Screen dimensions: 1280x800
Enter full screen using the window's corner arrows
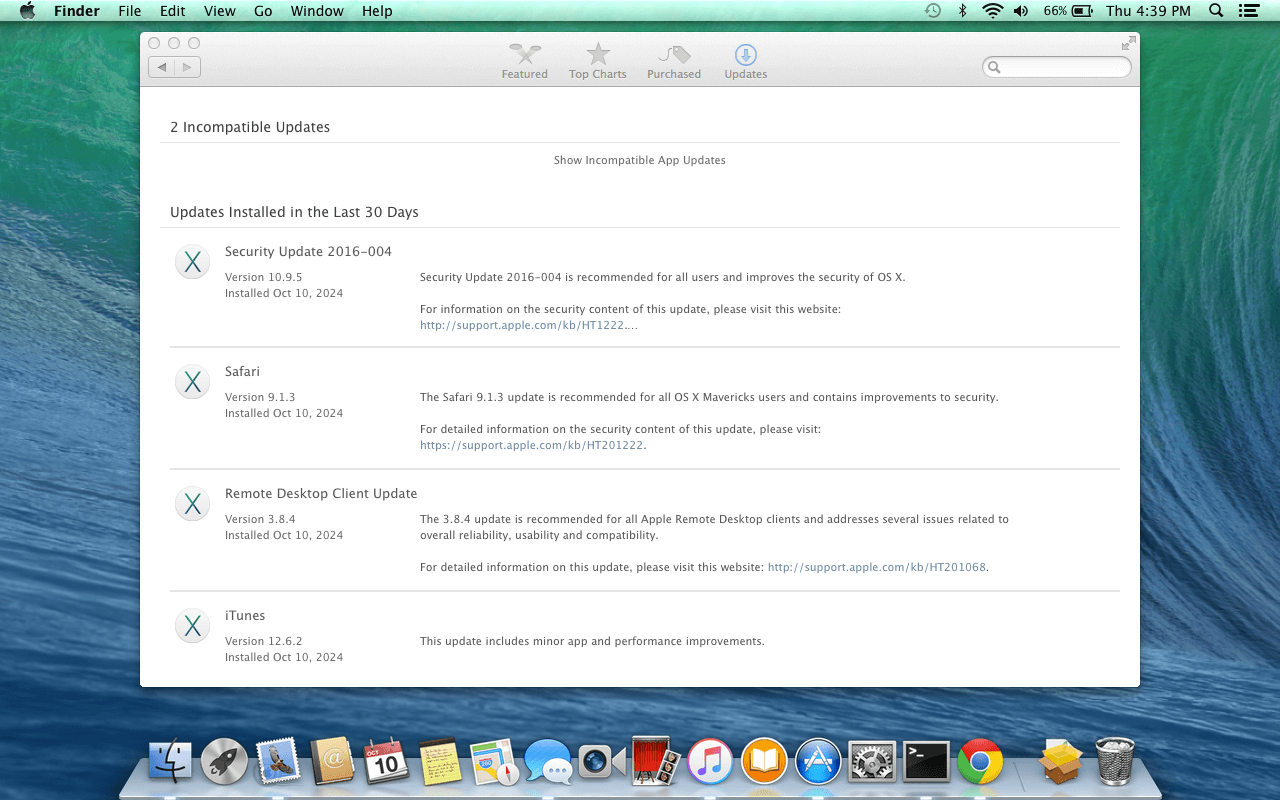tap(1128, 43)
